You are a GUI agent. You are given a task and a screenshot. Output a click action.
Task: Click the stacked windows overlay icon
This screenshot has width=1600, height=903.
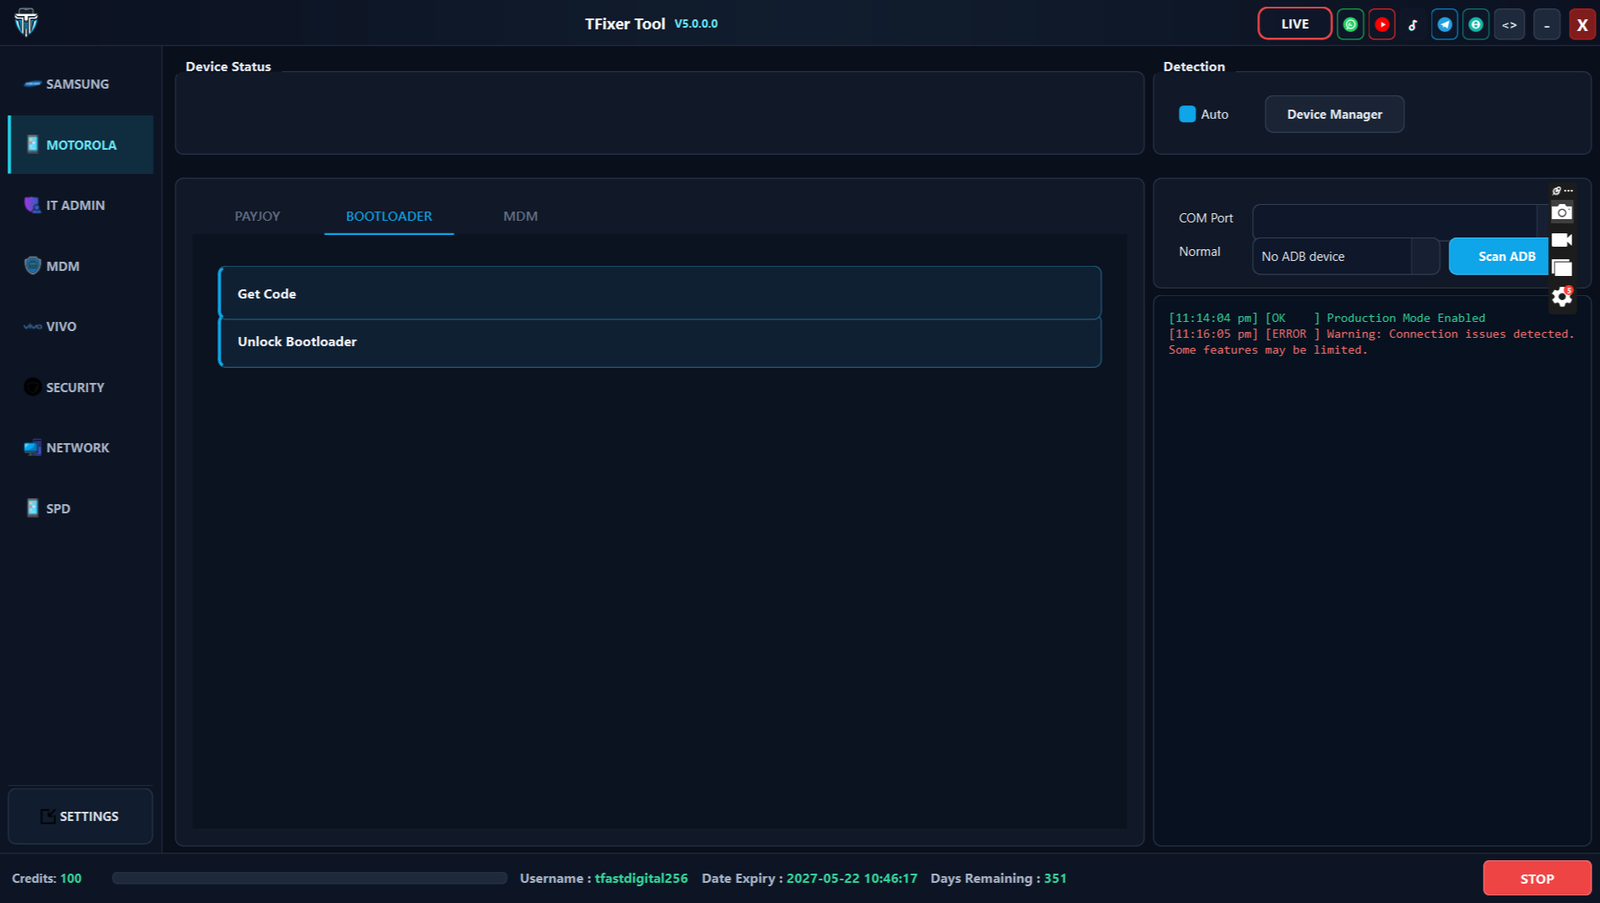(1562, 268)
